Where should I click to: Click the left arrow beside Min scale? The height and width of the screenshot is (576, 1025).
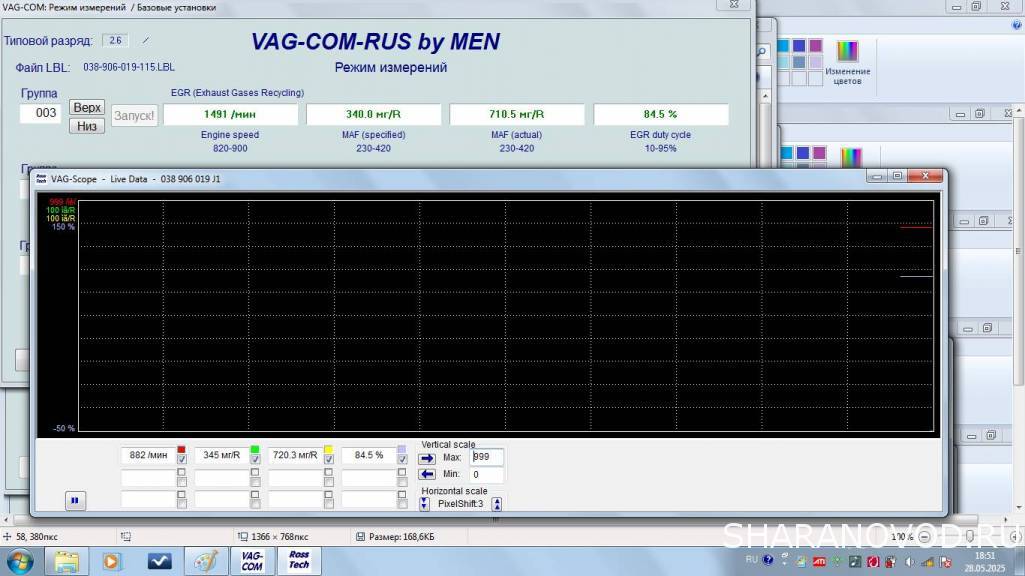pos(427,474)
